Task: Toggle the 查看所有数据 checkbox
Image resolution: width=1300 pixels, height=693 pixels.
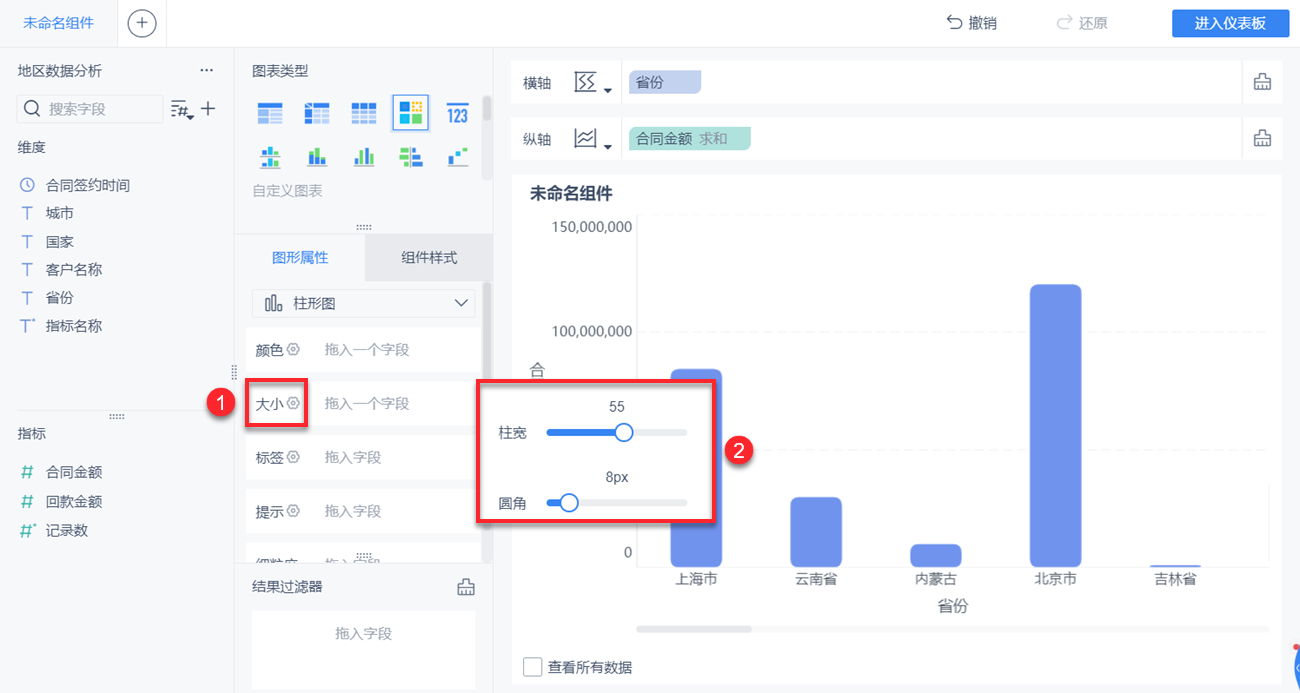Action: (533, 667)
